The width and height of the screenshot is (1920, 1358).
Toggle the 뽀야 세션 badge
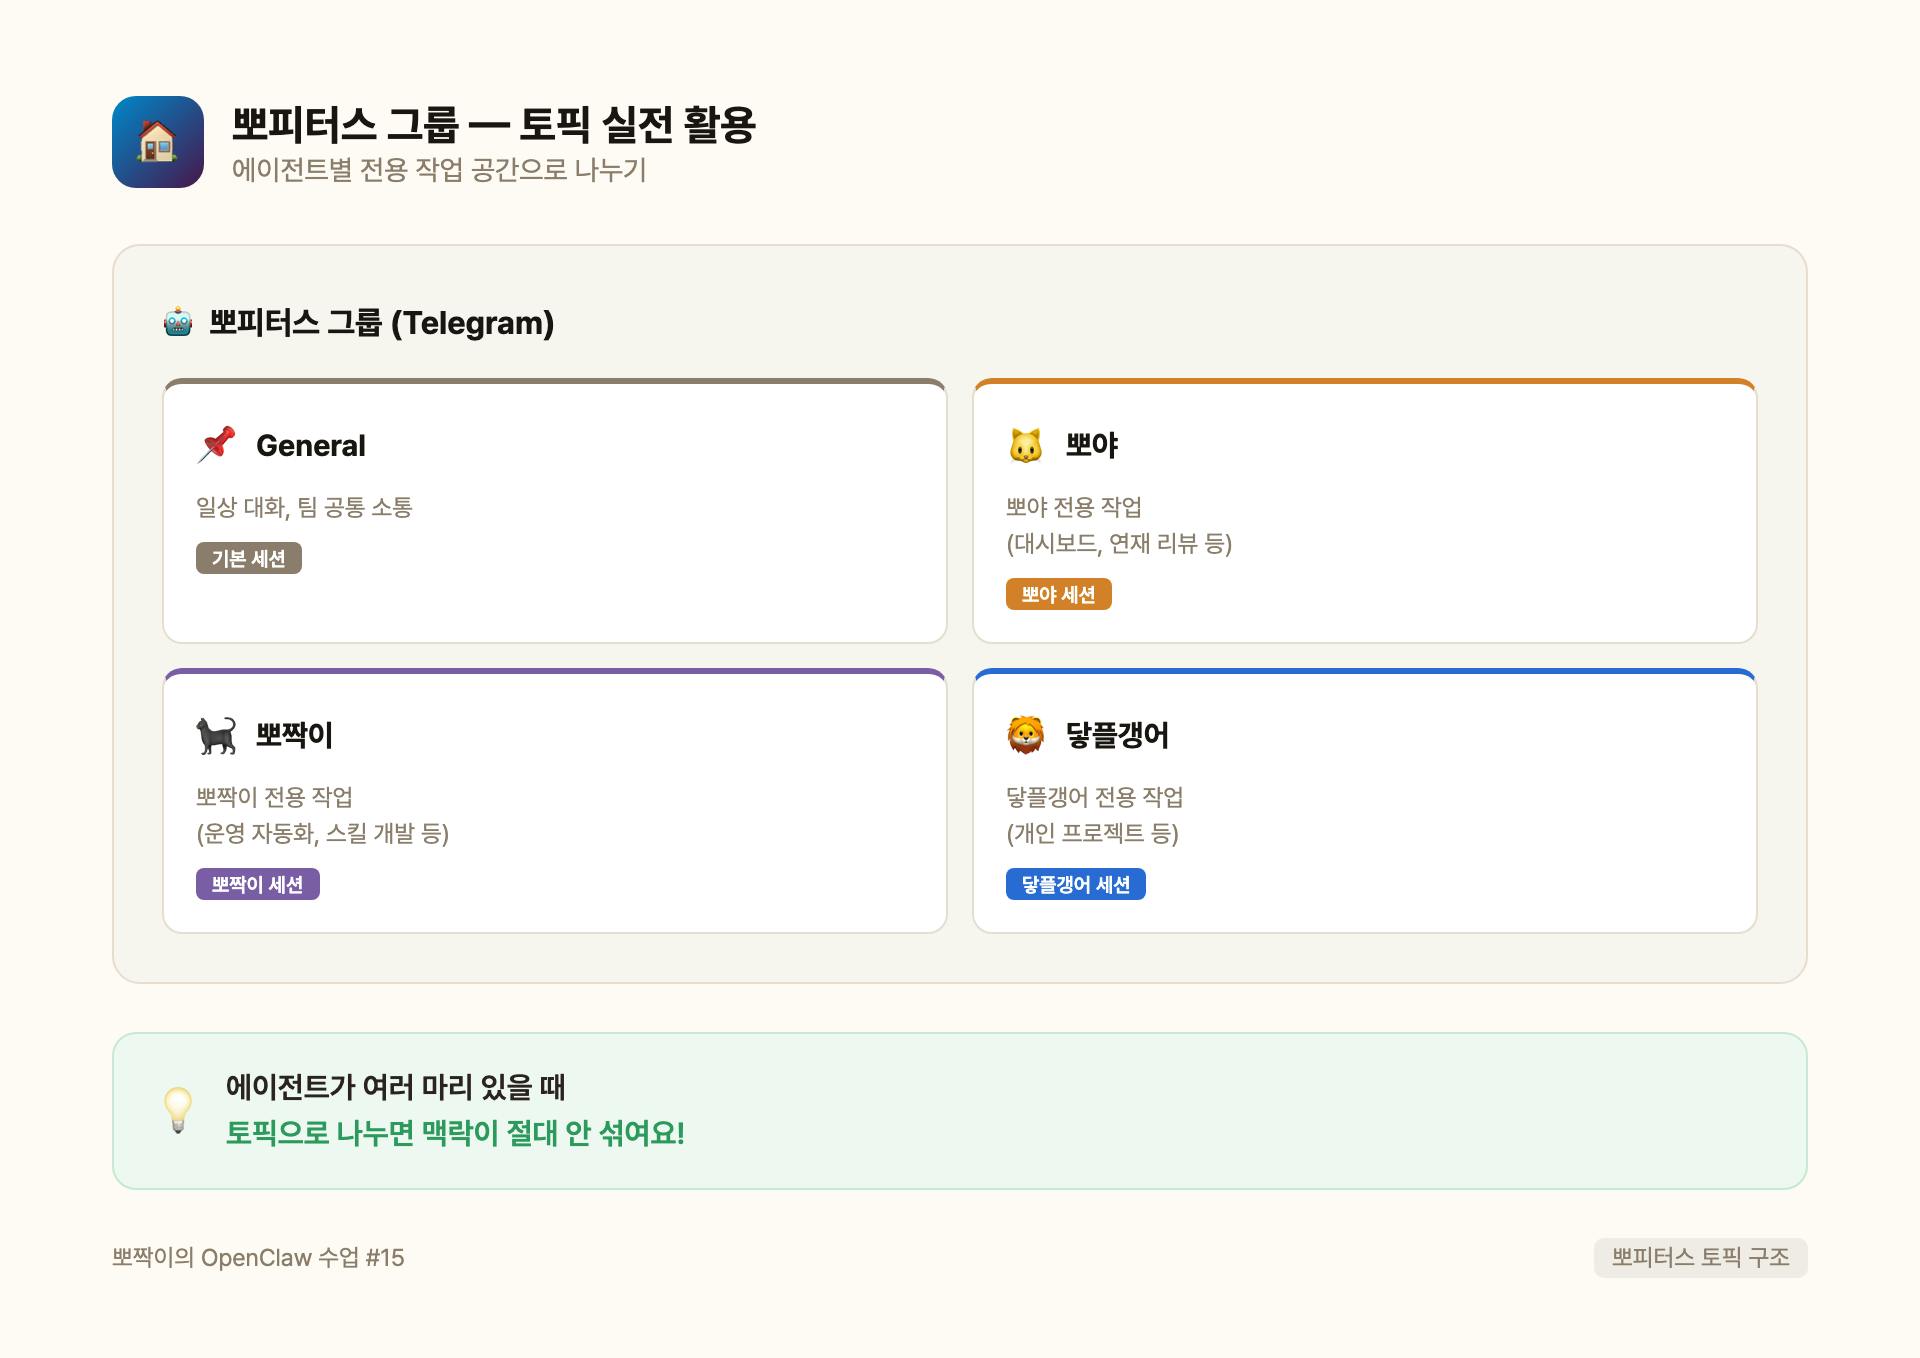(1059, 595)
